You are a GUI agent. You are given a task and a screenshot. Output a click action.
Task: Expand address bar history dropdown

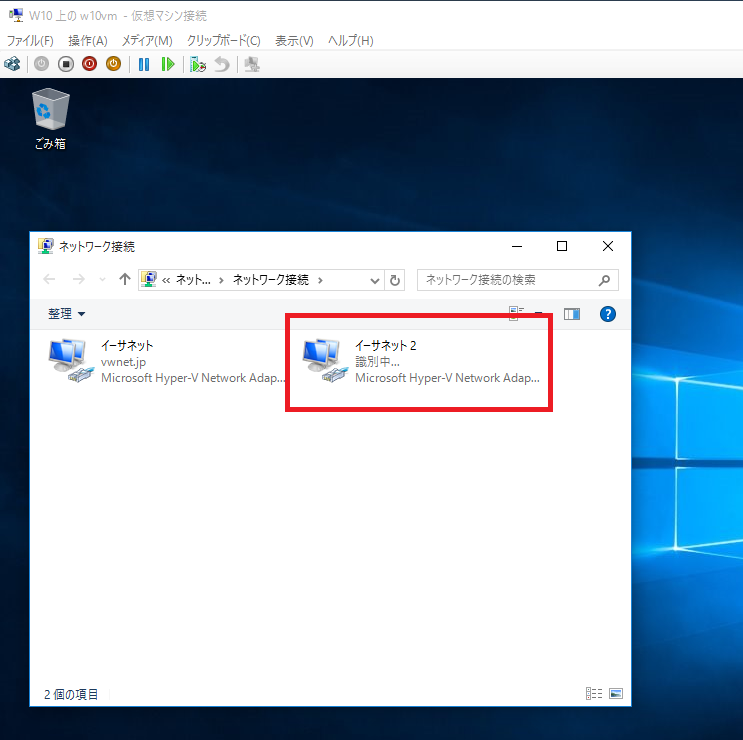coord(374,280)
